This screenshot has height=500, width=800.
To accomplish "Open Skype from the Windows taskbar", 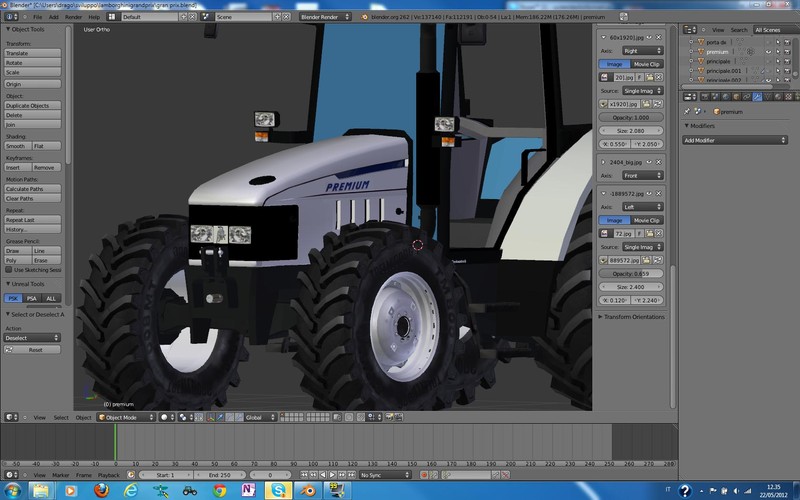I will click(x=279, y=491).
